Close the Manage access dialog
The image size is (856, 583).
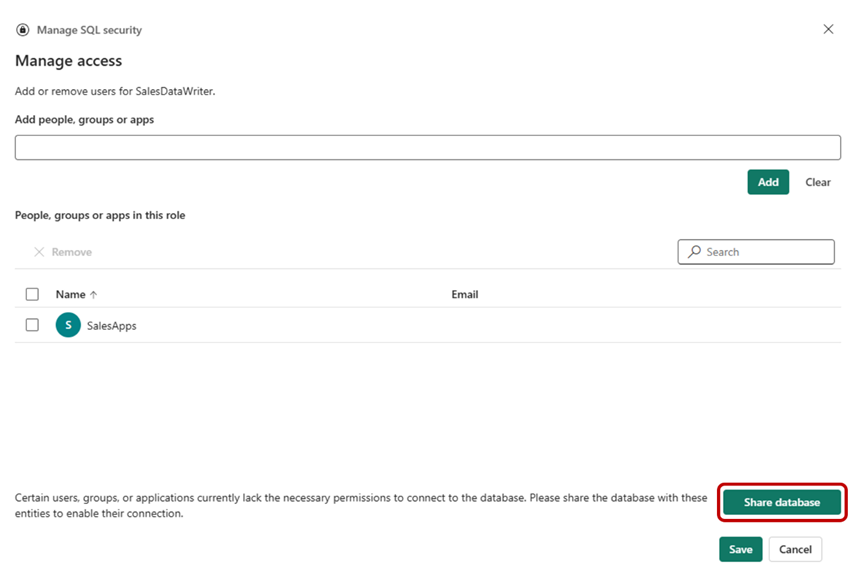(x=828, y=29)
